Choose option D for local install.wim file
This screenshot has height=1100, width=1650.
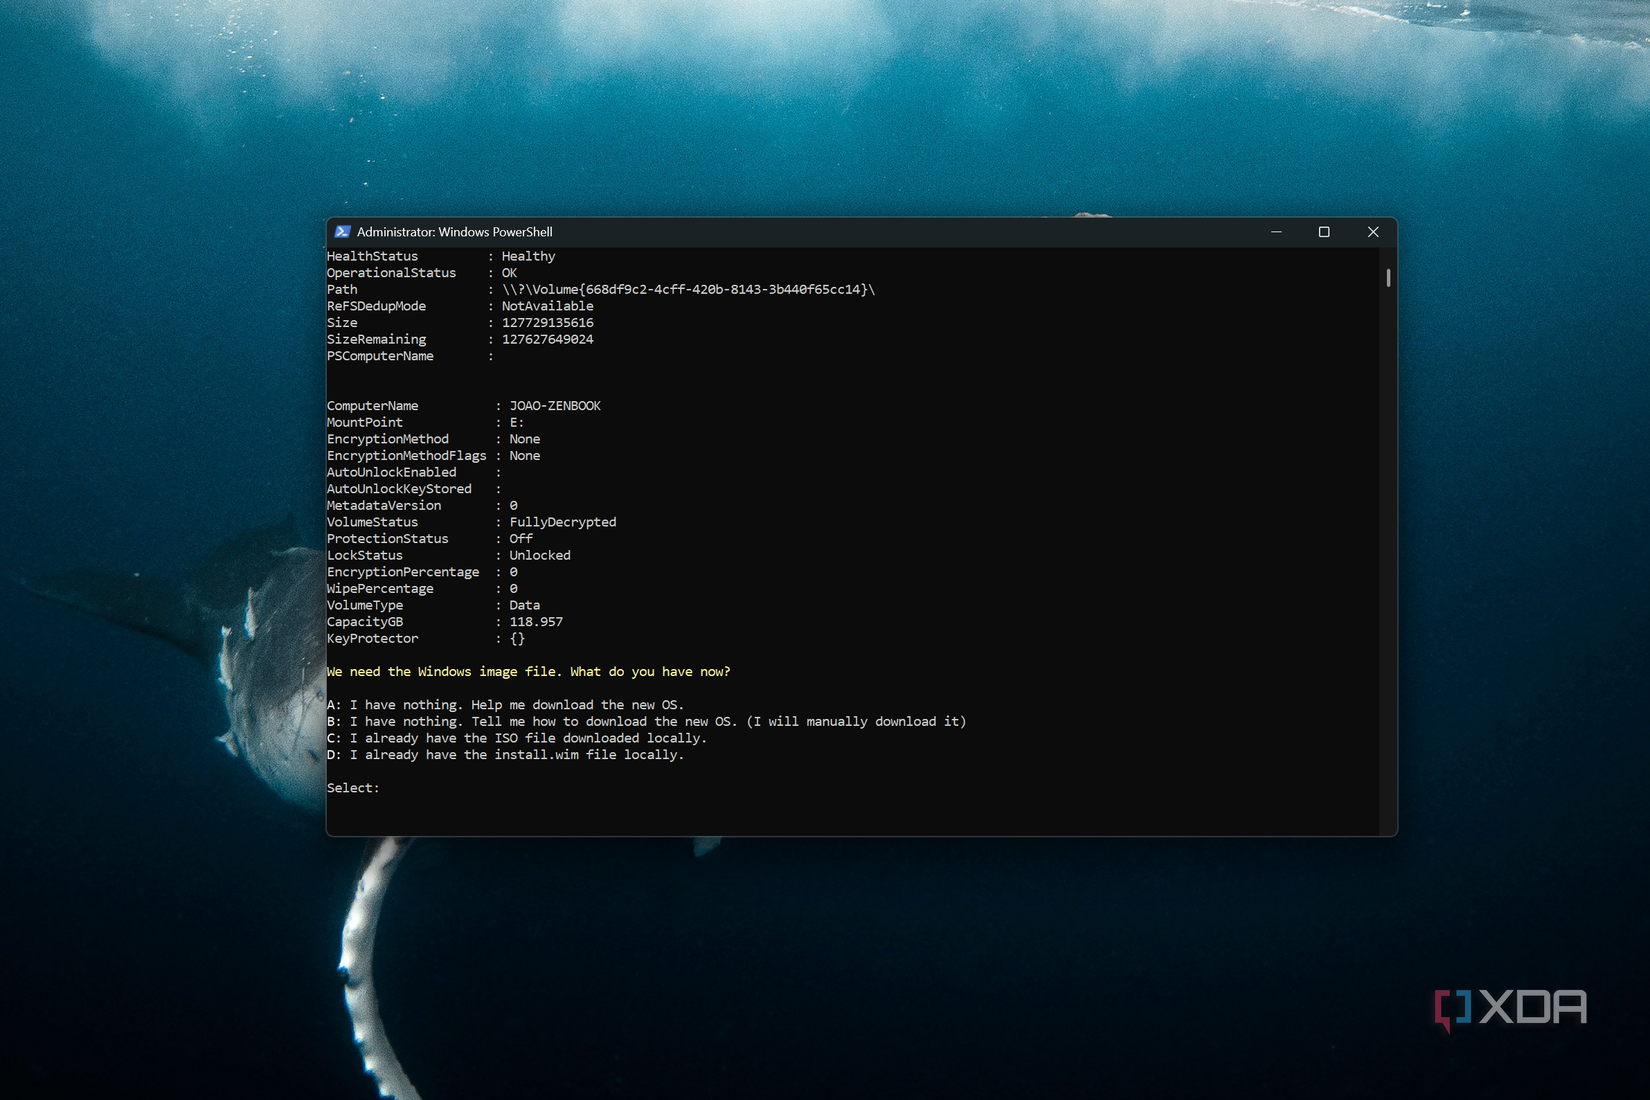[x=506, y=755]
